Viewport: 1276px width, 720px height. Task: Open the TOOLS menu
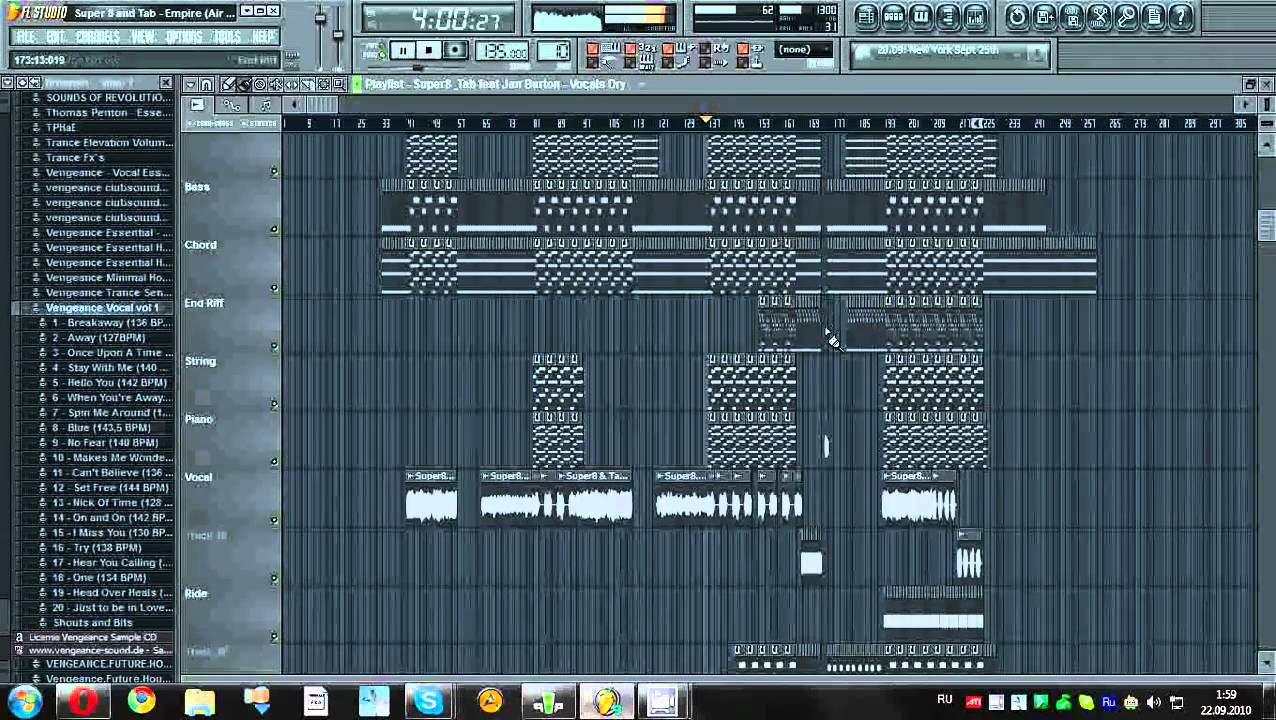click(227, 37)
